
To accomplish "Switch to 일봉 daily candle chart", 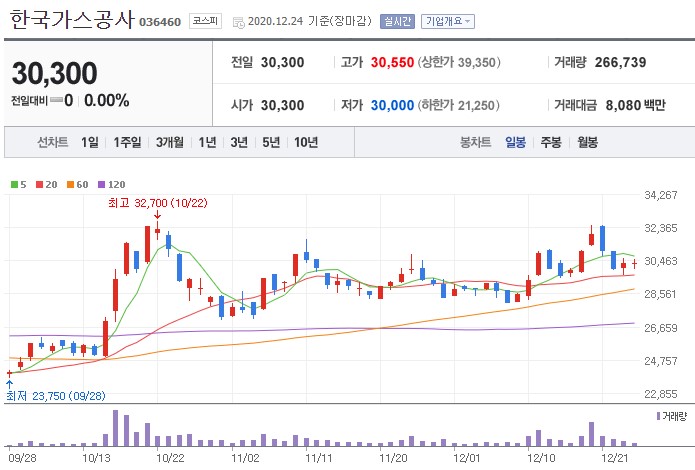I will 515,142.
